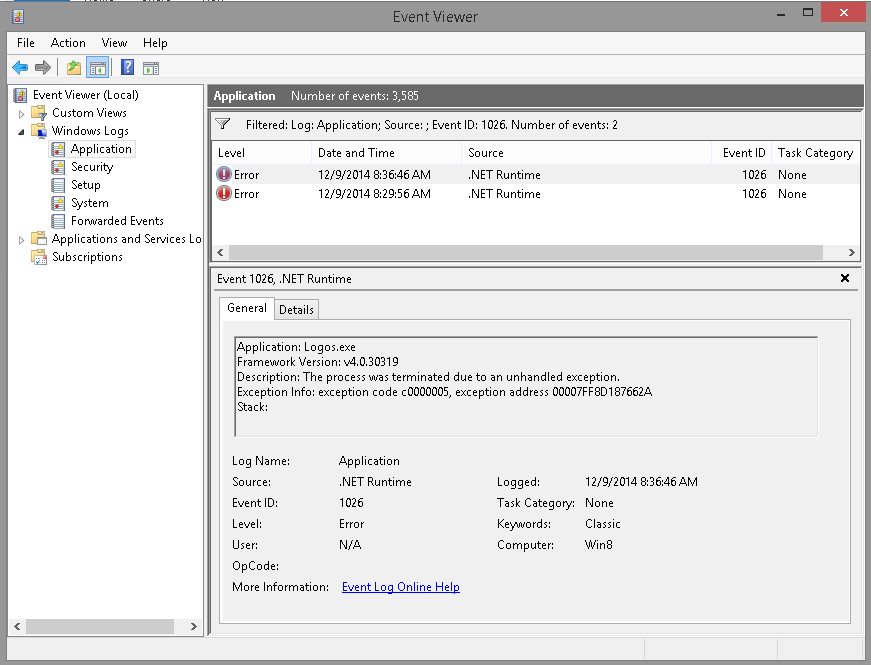The height and width of the screenshot is (665, 871).
Task: Click the blue Back arrow in toolbar
Action: click(20, 68)
